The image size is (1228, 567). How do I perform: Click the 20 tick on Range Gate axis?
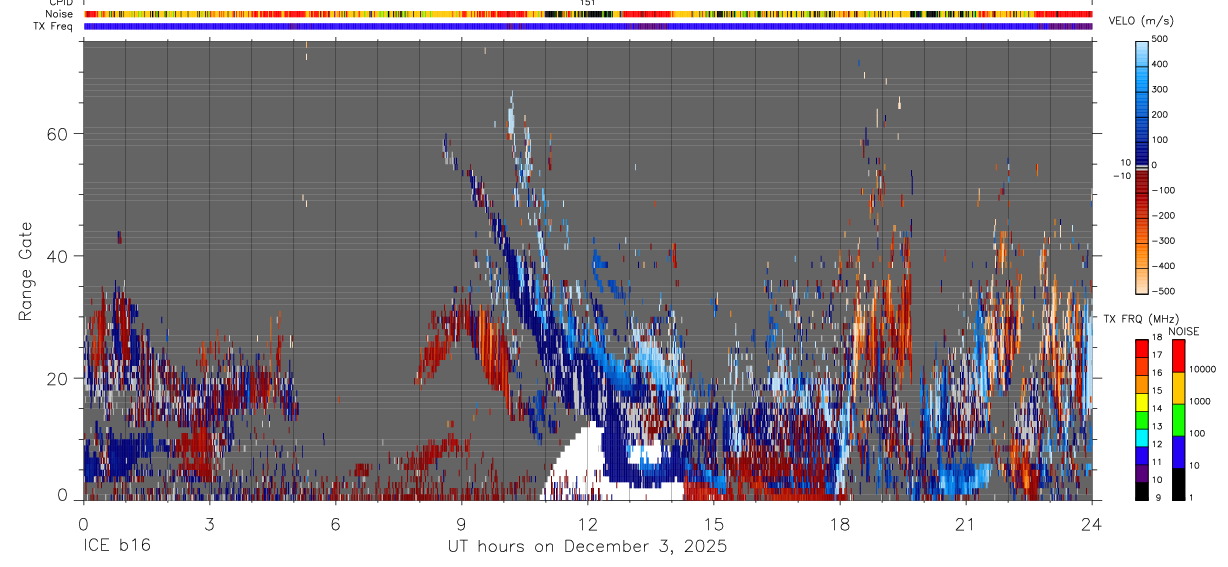tap(59, 378)
